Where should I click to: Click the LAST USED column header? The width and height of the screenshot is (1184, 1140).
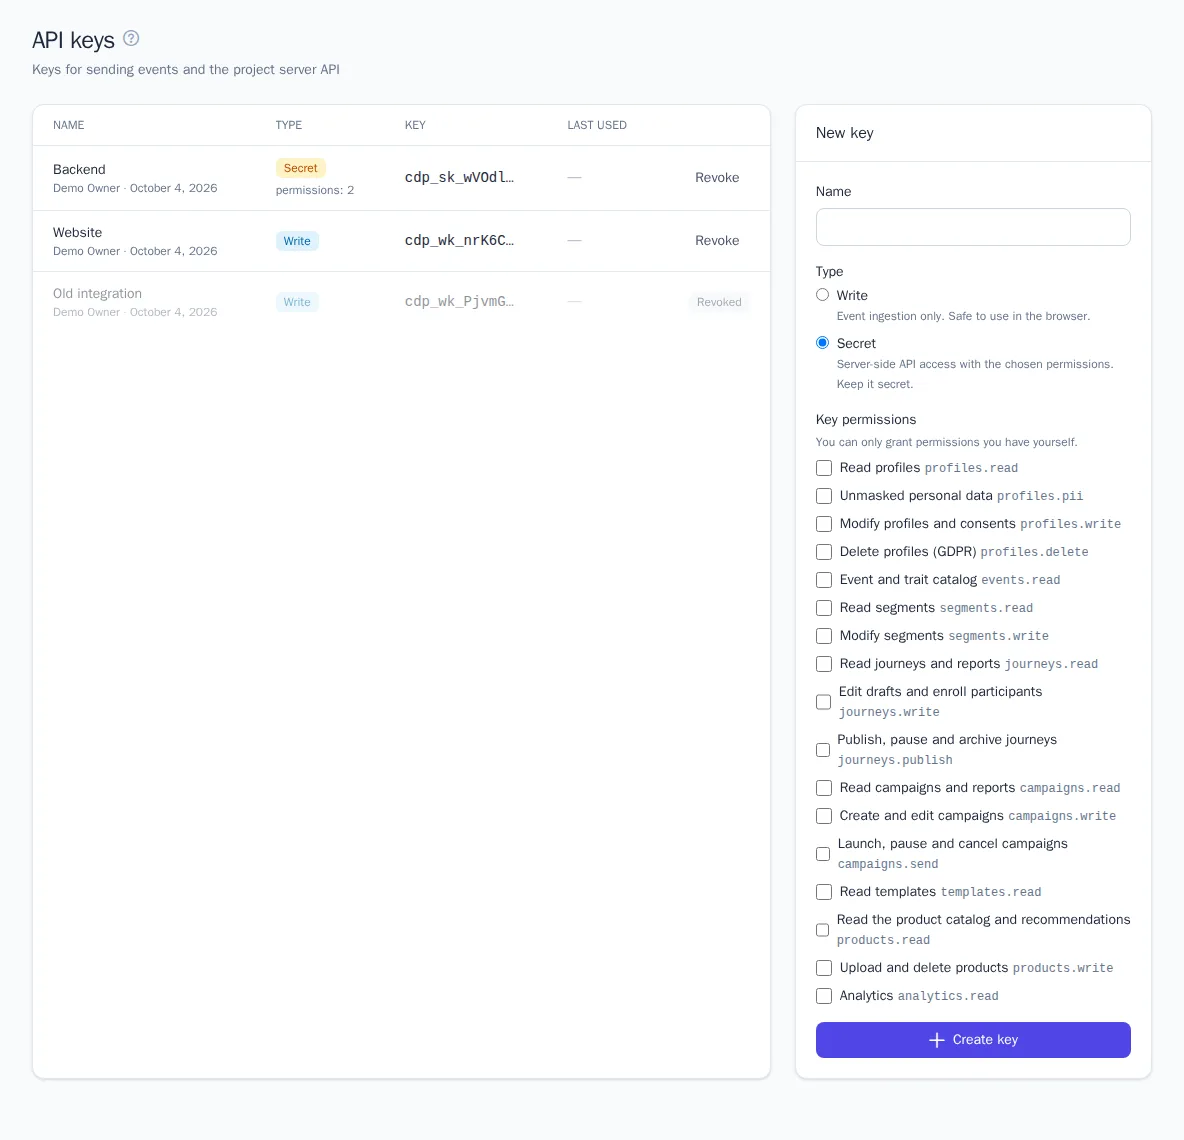tap(597, 125)
